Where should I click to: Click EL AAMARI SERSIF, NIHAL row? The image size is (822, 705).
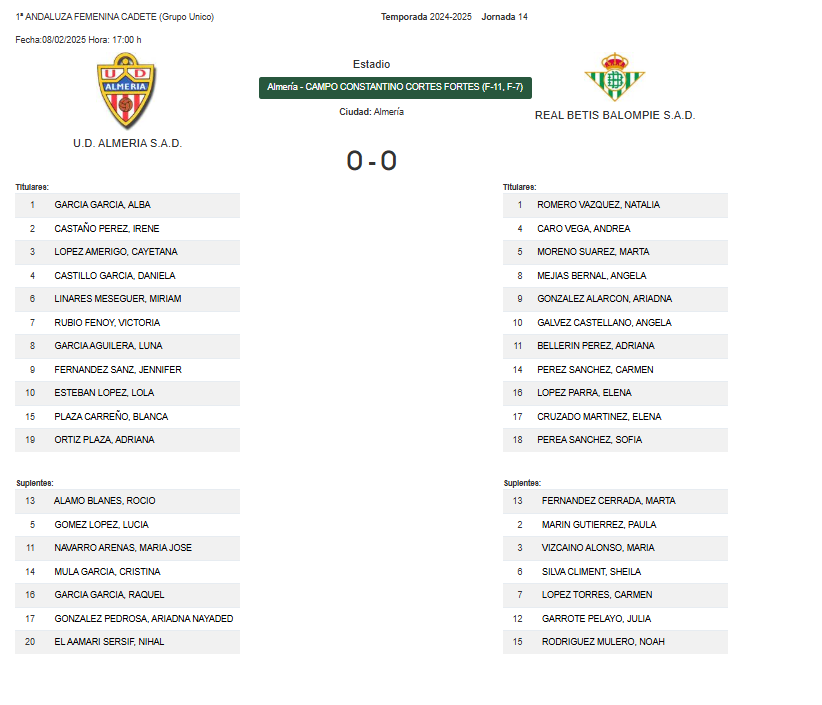point(127,642)
